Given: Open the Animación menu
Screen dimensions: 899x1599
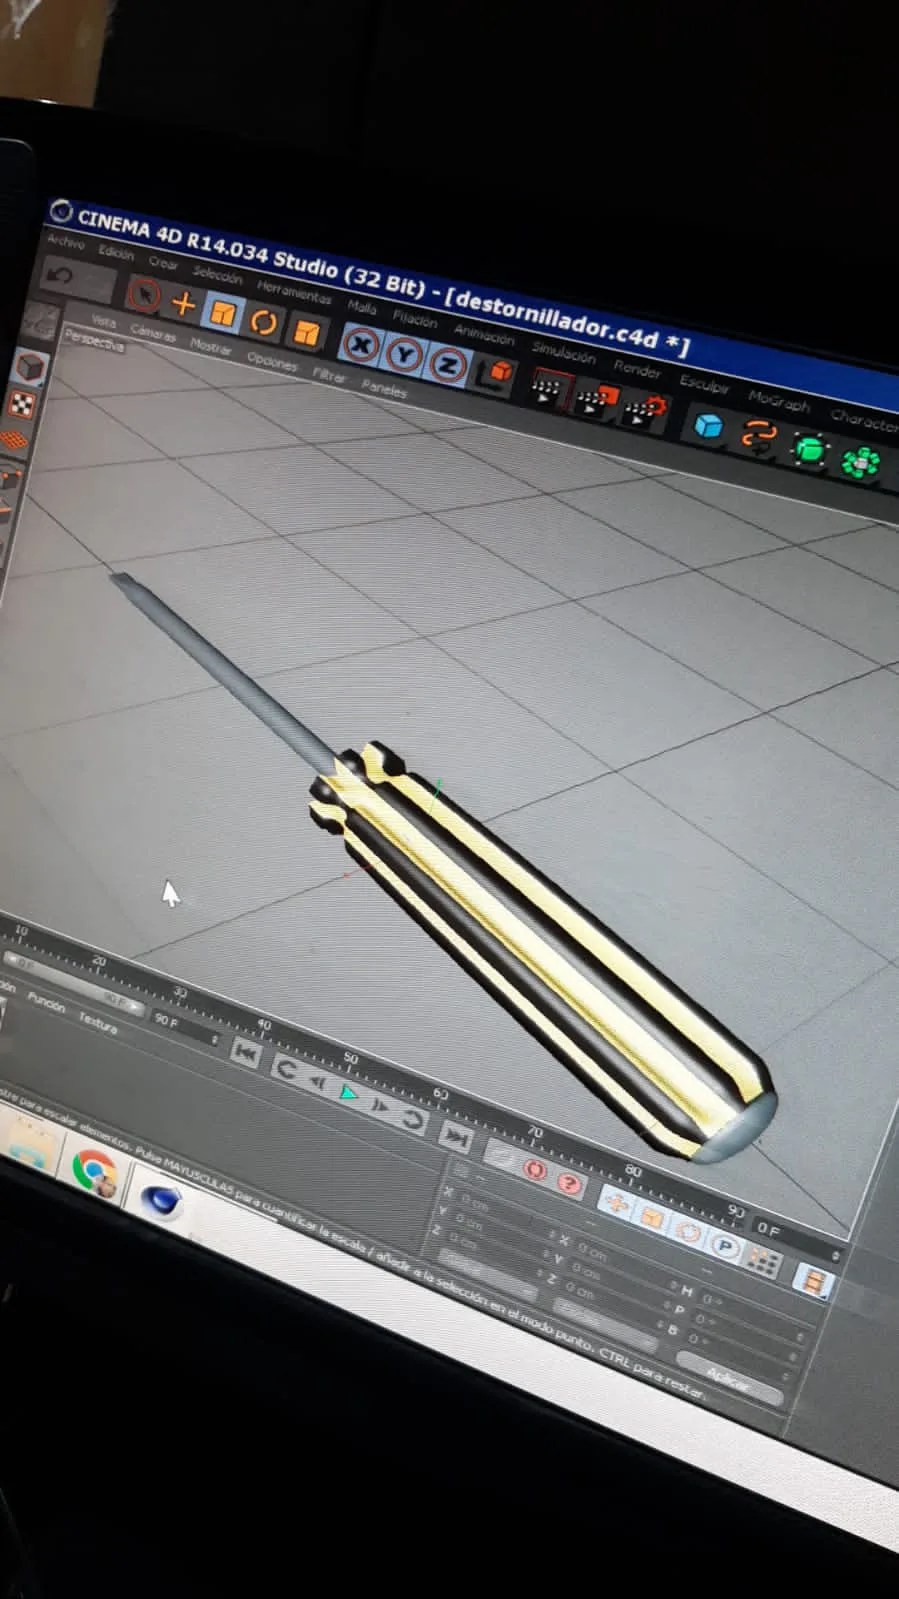Looking at the screenshot, I should click(483, 333).
